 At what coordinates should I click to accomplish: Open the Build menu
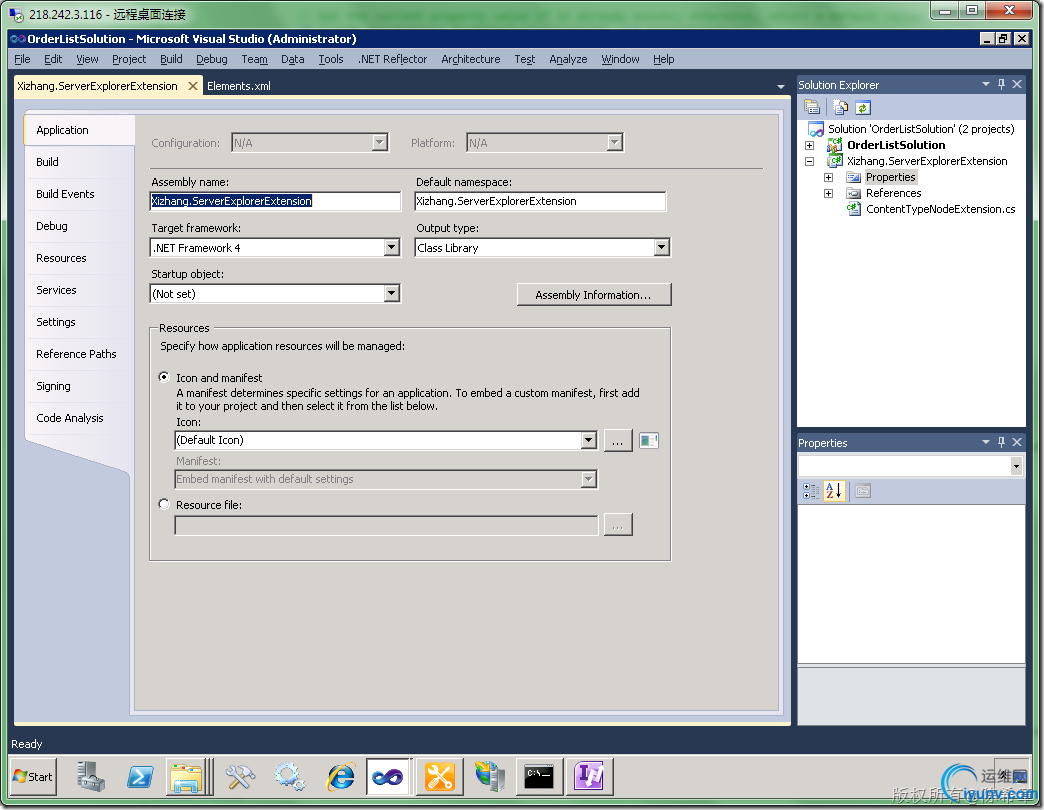point(171,59)
